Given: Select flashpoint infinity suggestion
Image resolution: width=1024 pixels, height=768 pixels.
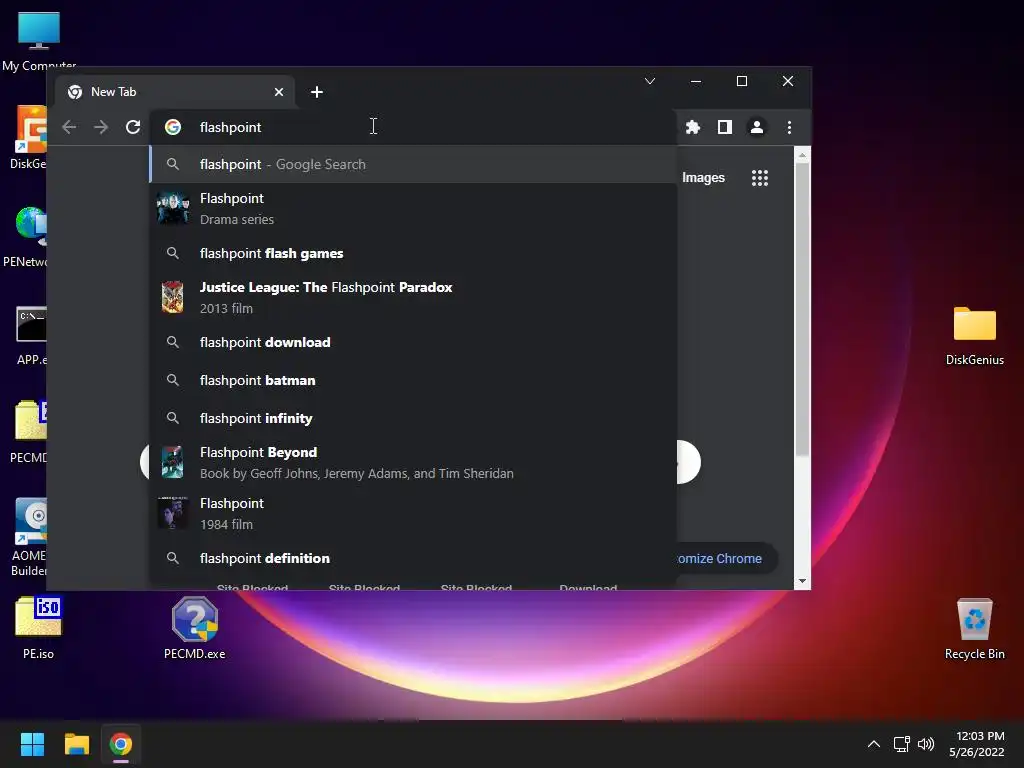Looking at the screenshot, I should (413, 418).
